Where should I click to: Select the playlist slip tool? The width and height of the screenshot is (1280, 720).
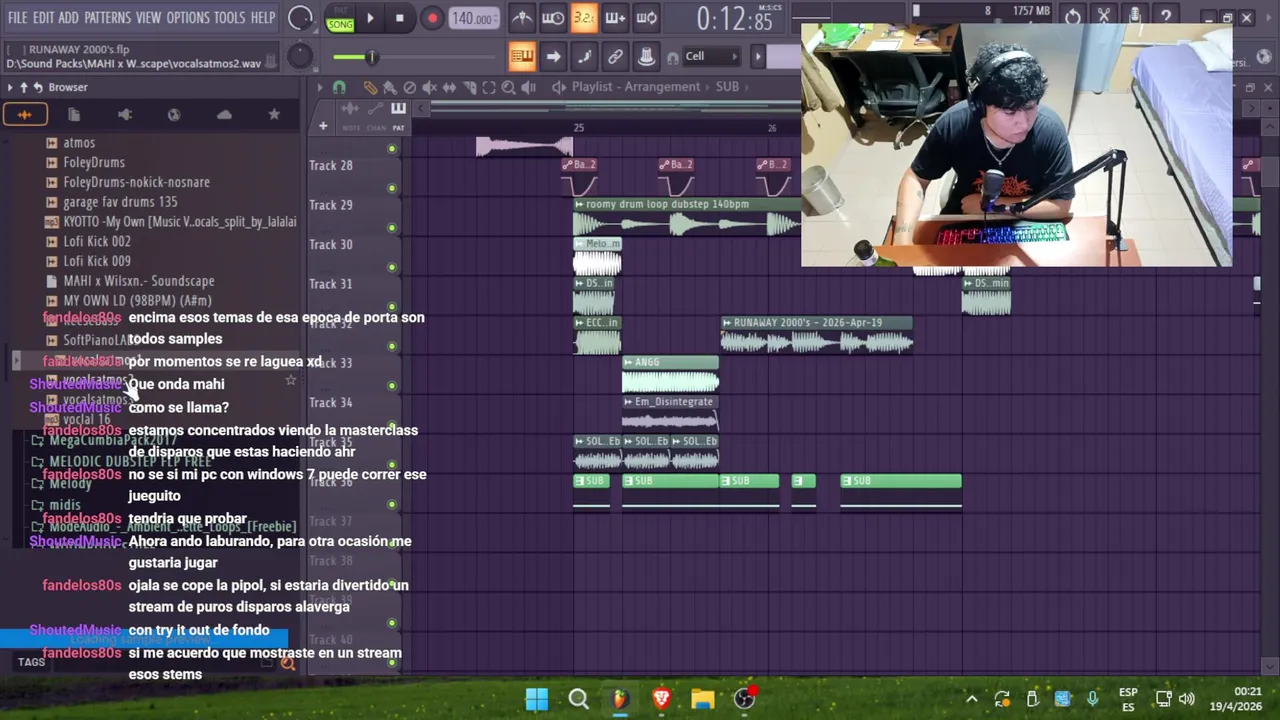pyautogui.click(x=449, y=87)
